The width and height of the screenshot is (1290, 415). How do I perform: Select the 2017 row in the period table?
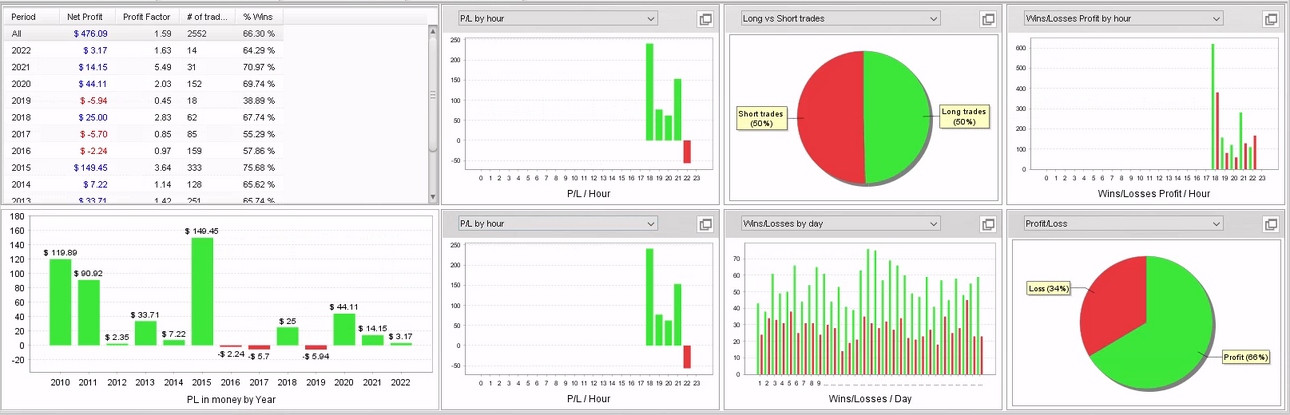tap(144, 135)
